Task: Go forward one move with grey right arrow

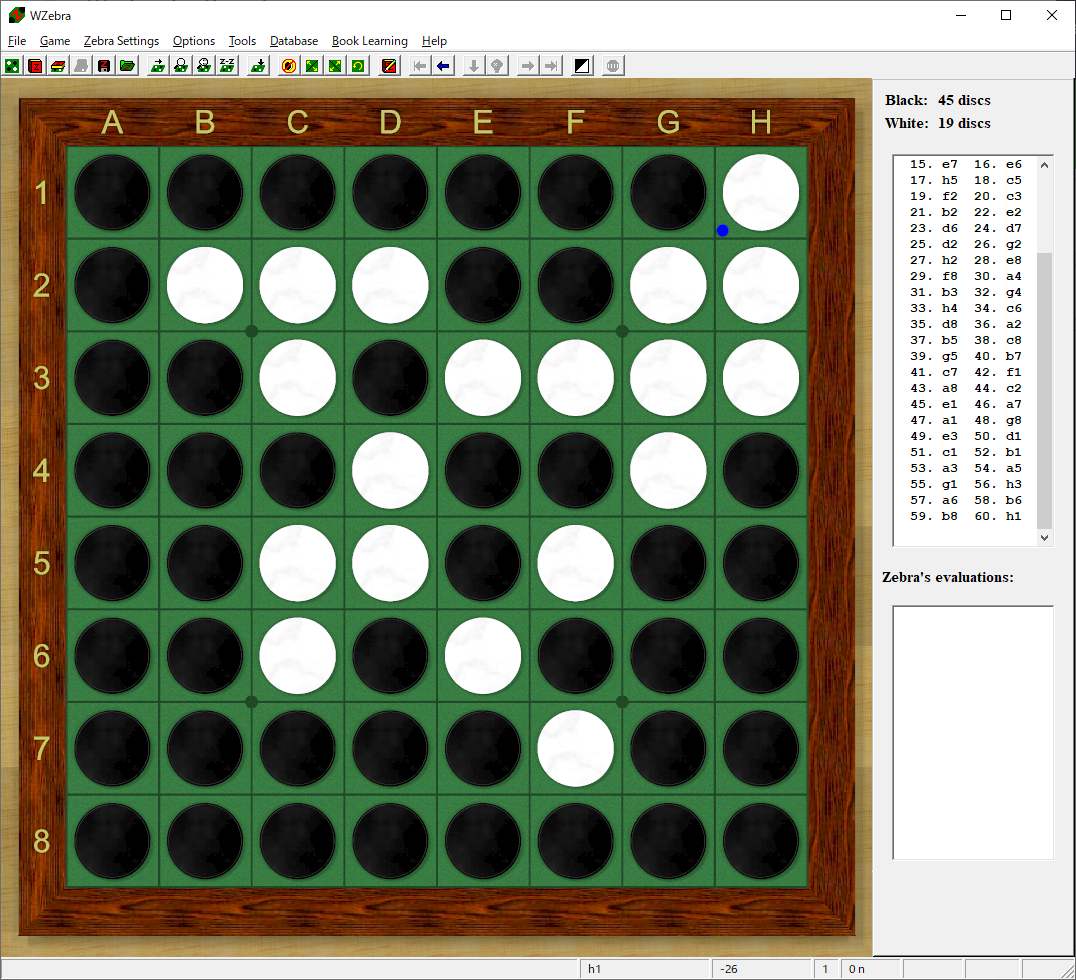Action: [528, 66]
